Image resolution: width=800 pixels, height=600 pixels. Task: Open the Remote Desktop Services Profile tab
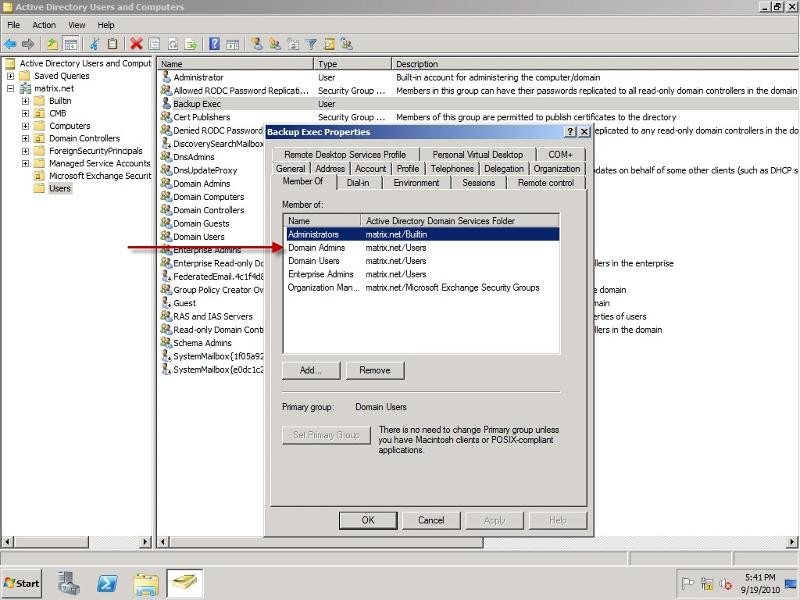345,154
